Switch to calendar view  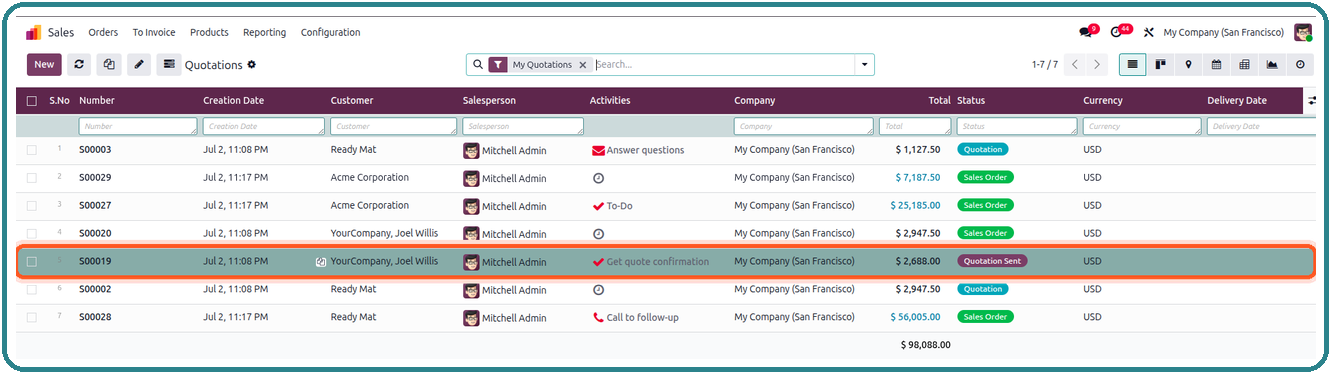point(1216,64)
